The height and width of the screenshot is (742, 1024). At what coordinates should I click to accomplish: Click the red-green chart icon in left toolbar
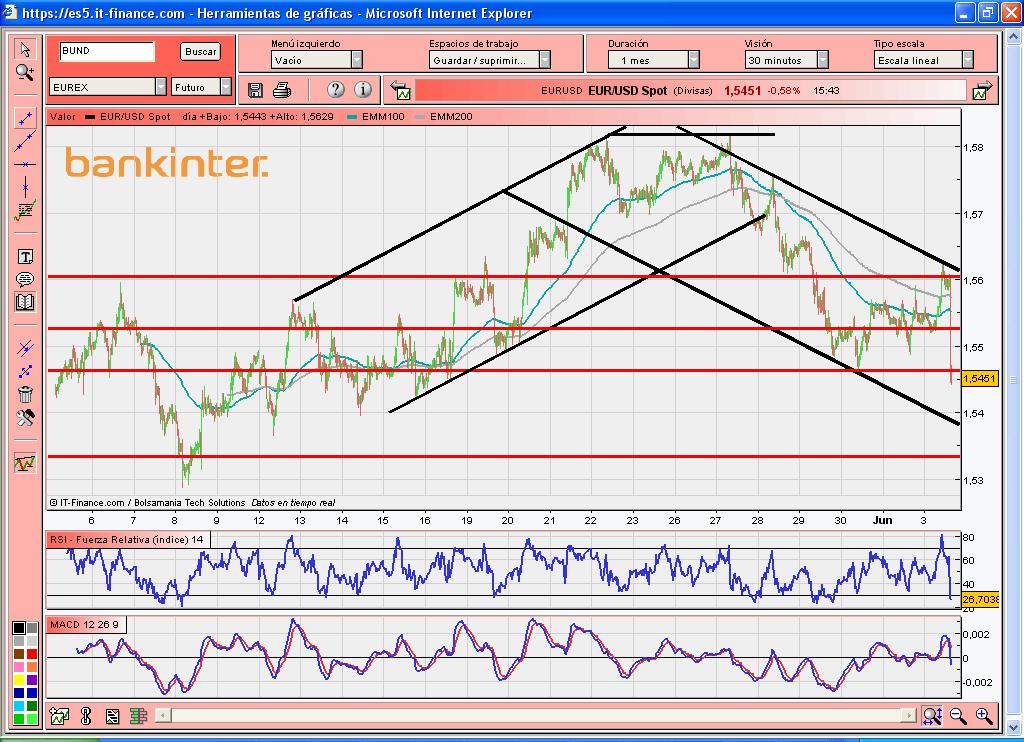[x=25, y=463]
